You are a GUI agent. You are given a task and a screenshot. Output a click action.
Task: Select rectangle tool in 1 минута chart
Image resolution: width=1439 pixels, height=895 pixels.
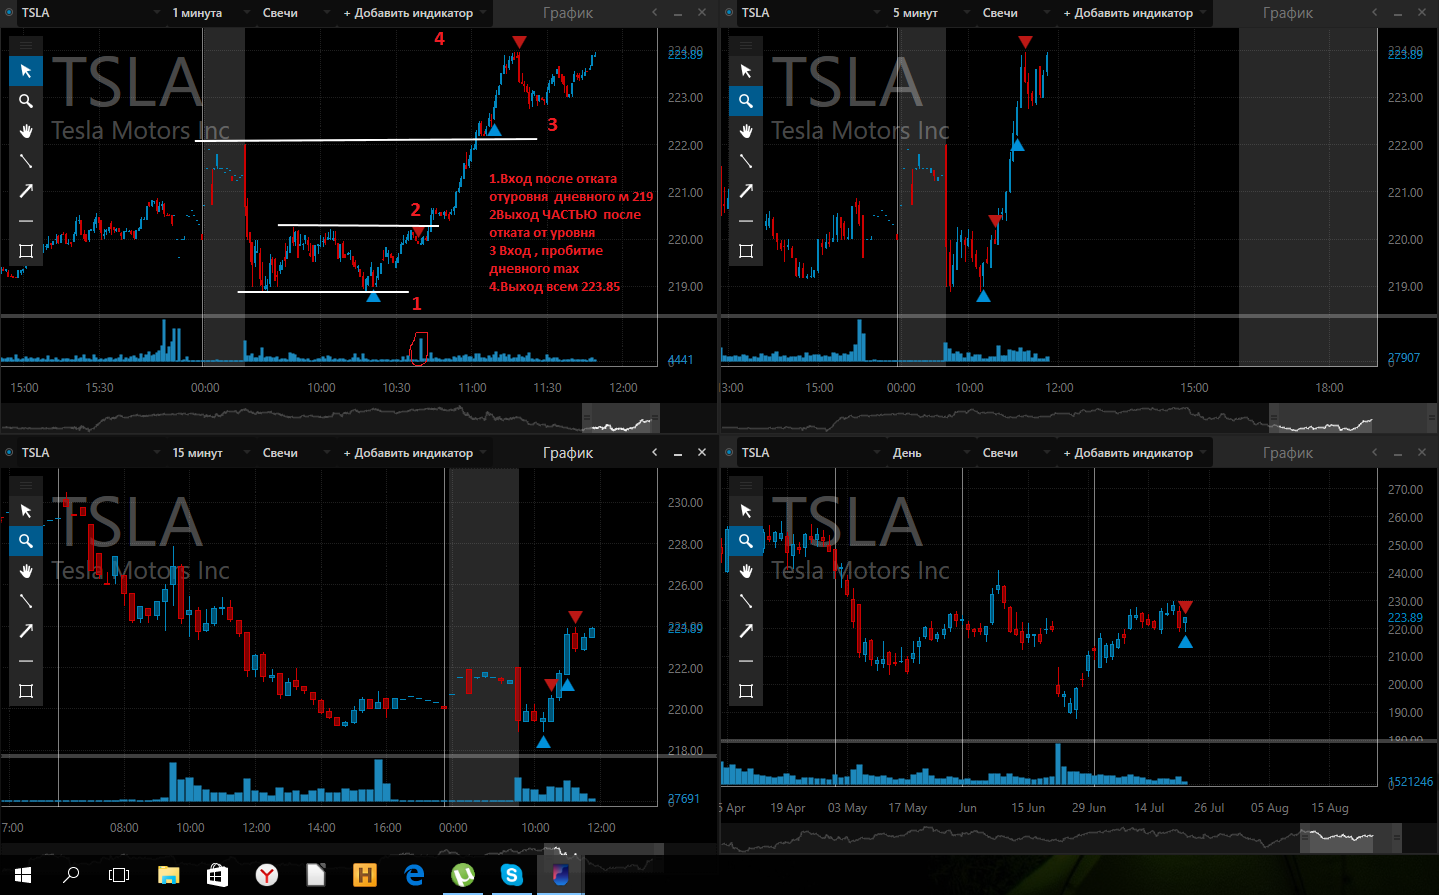tap(26, 251)
